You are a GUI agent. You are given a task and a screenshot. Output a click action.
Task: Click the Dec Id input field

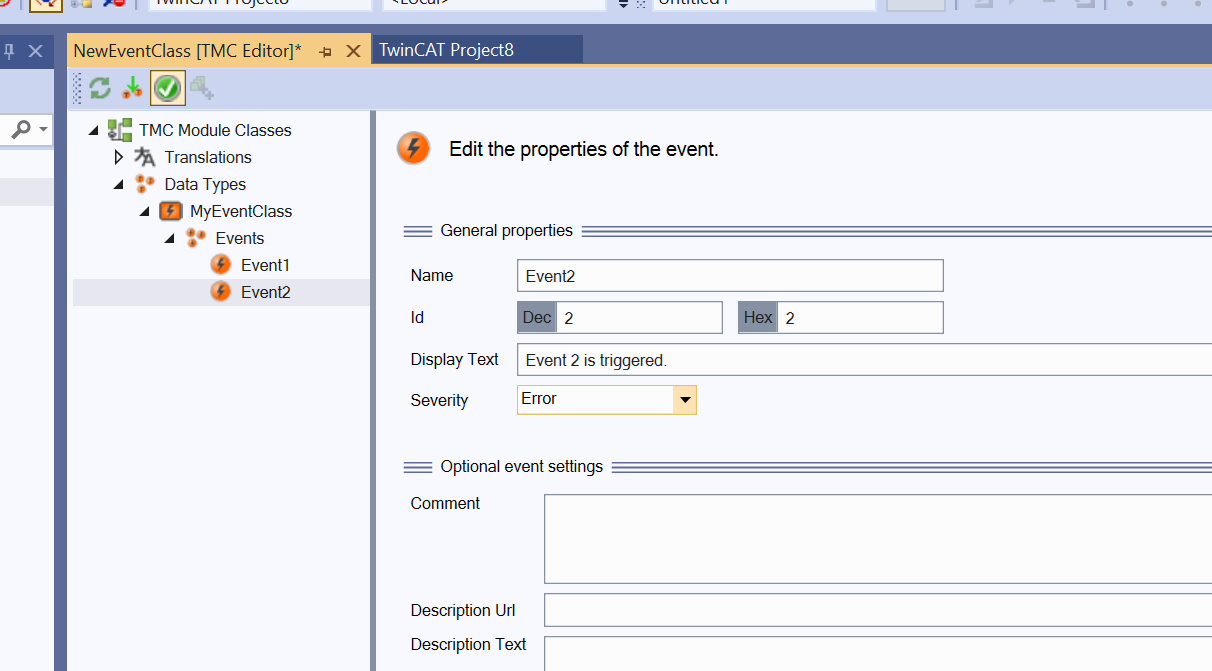point(639,318)
